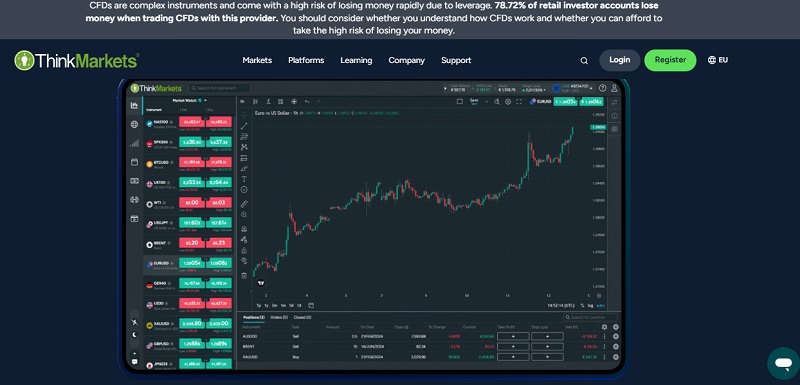800x385 pixels.
Task: Expand the Market Watch dropdown arrow
Action: click(205, 101)
